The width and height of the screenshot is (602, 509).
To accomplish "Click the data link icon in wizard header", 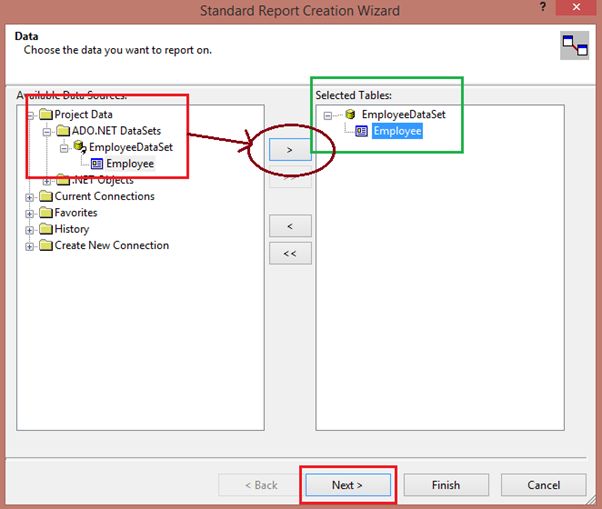I will coord(574,45).
